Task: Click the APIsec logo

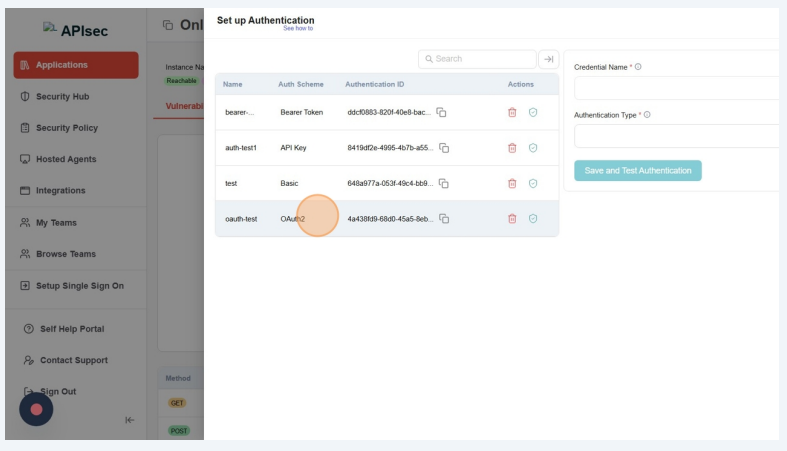Action: coord(75,30)
